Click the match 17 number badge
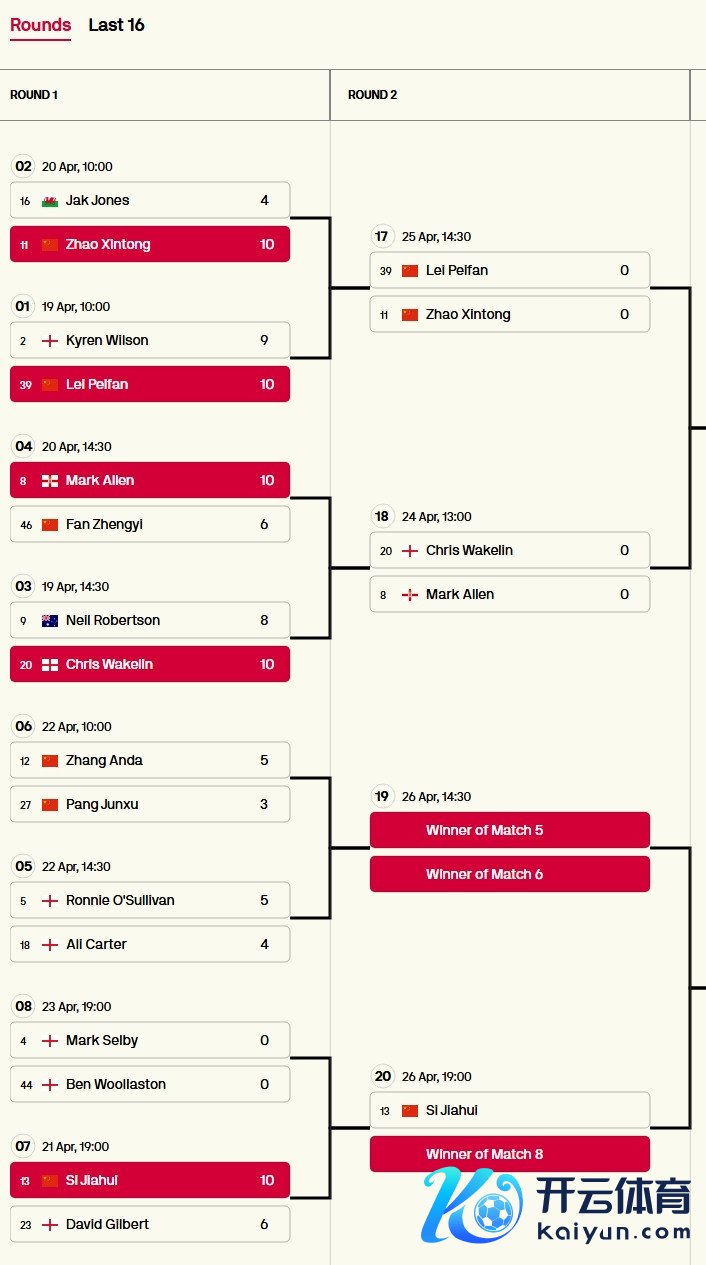Image resolution: width=706 pixels, height=1265 pixels. pos(381,237)
